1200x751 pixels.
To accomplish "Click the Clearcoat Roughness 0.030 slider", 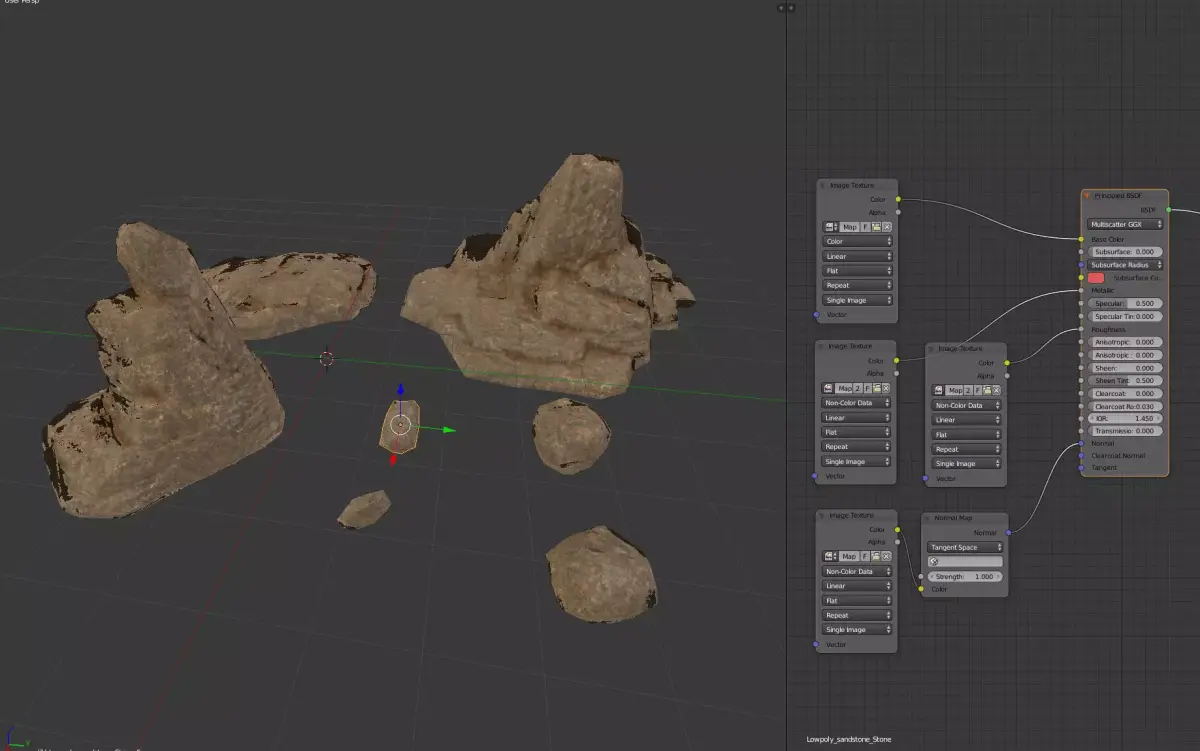I will click(1125, 406).
